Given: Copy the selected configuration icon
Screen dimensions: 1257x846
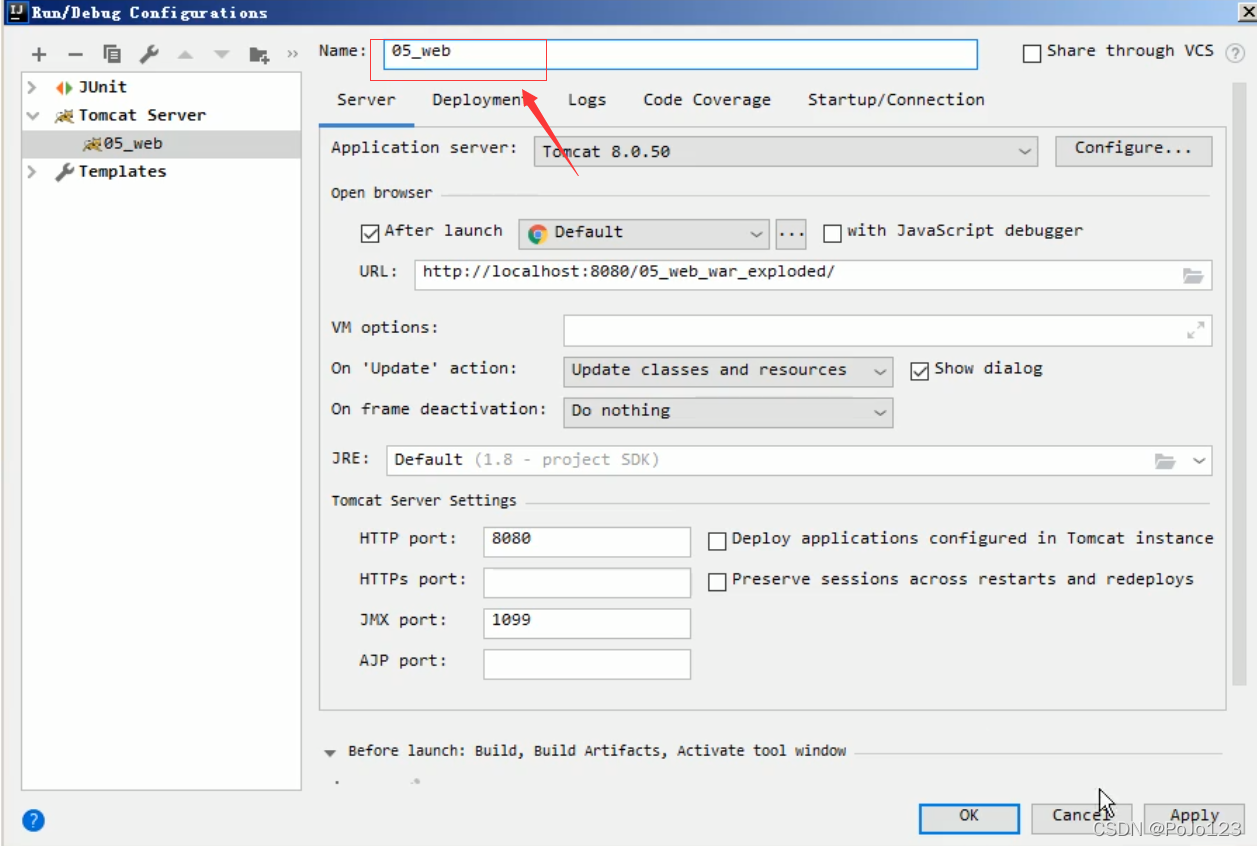Looking at the screenshot, I should (x=112, y=54).
